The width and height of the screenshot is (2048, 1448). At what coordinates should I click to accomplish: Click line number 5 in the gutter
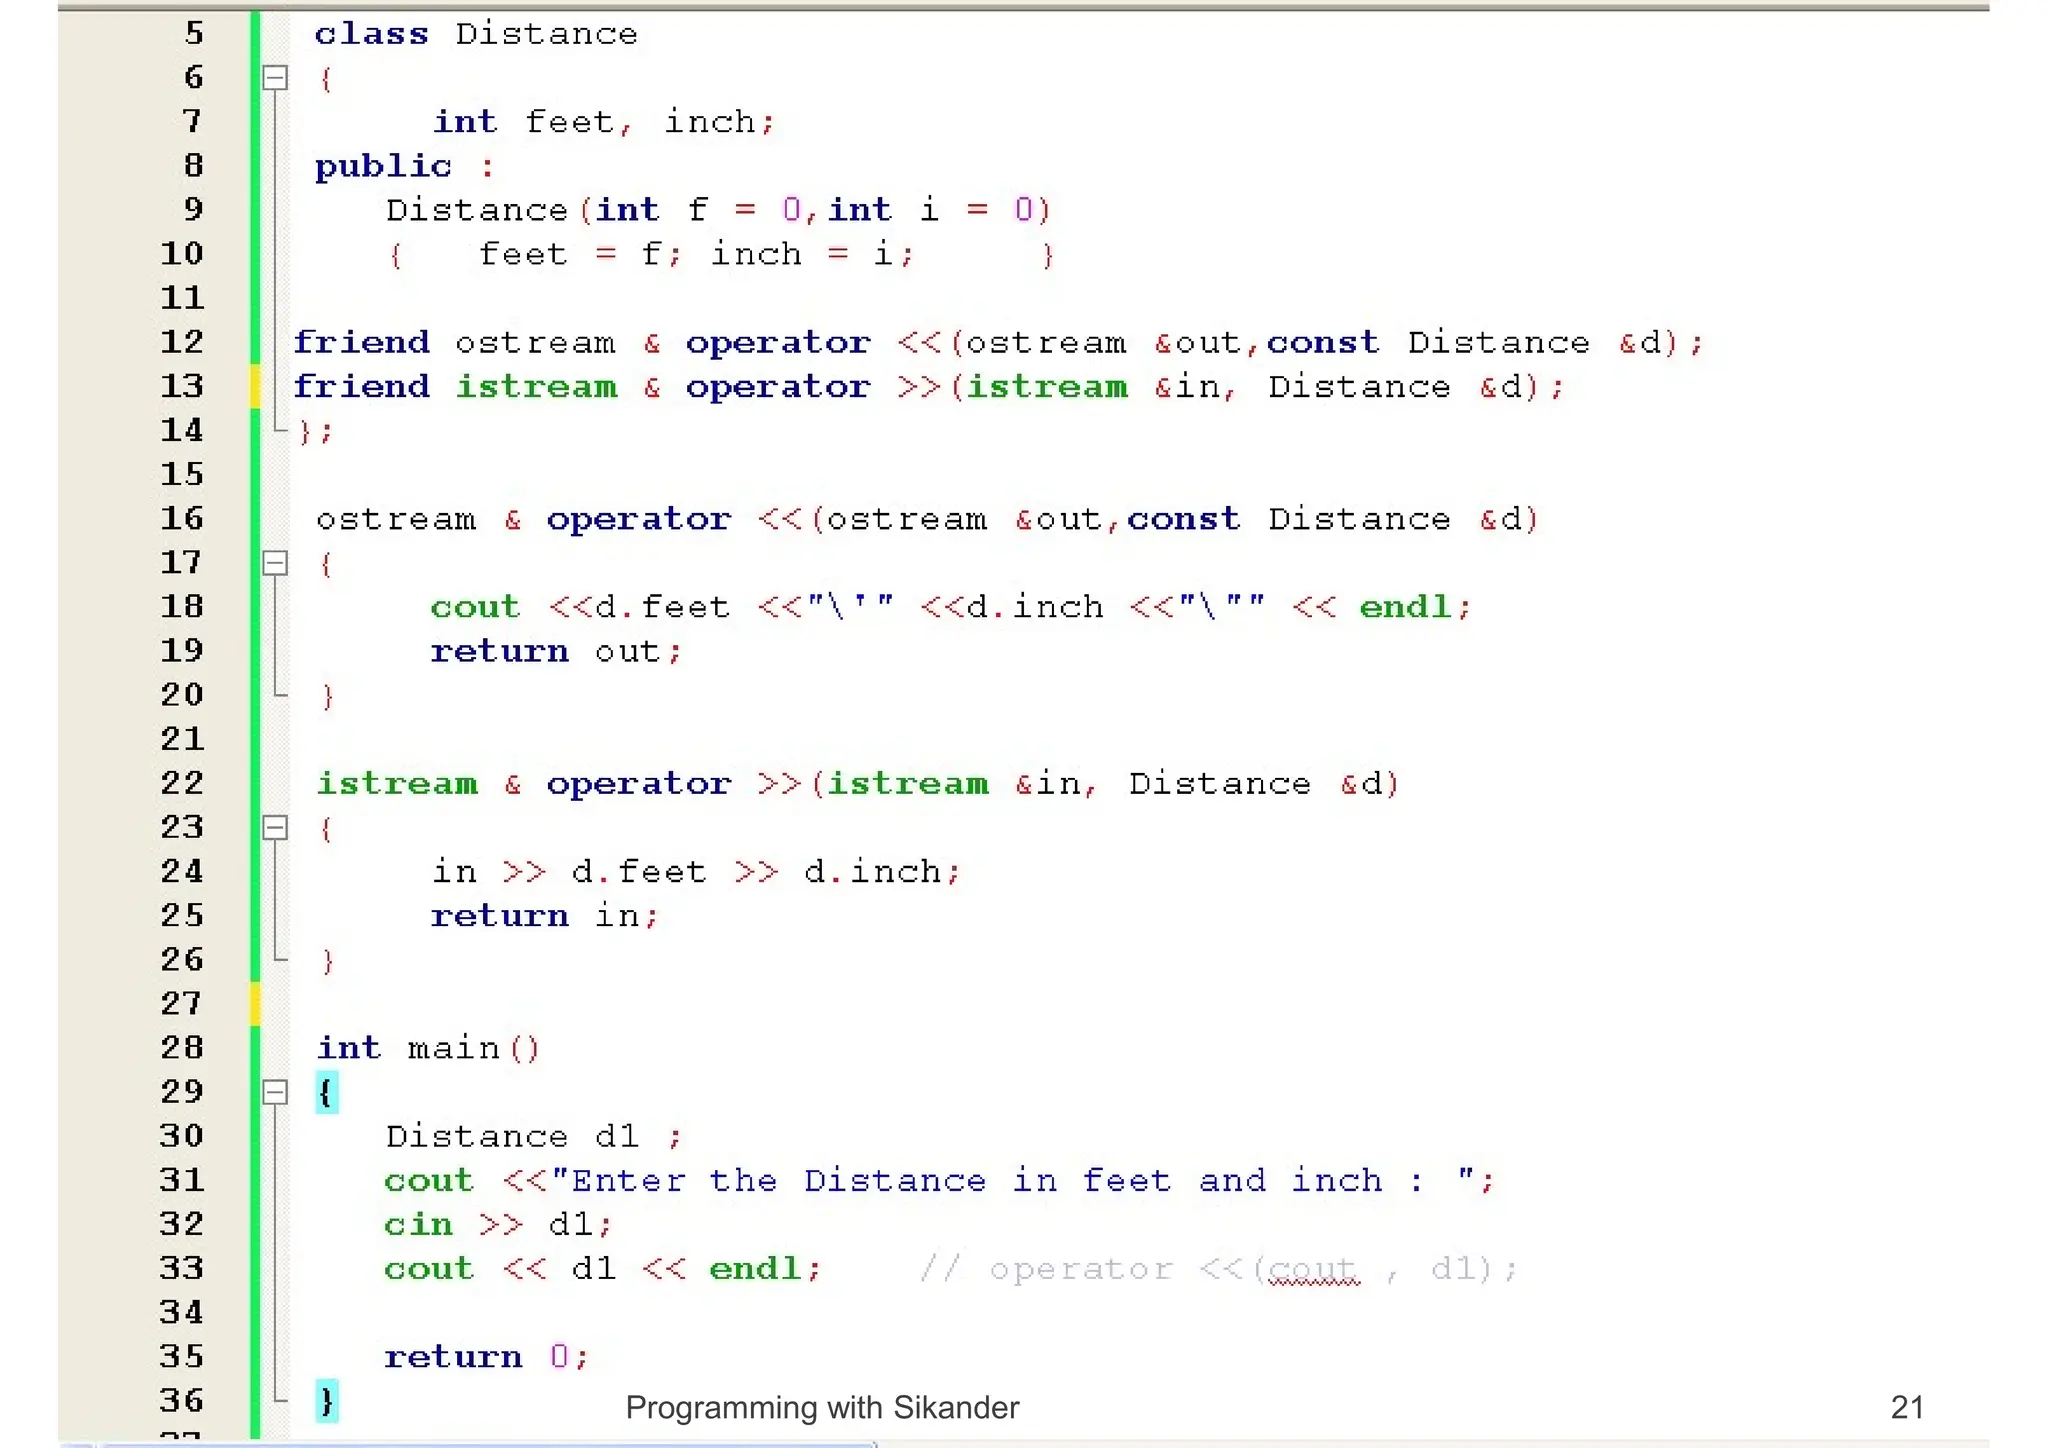pos(194,33)
